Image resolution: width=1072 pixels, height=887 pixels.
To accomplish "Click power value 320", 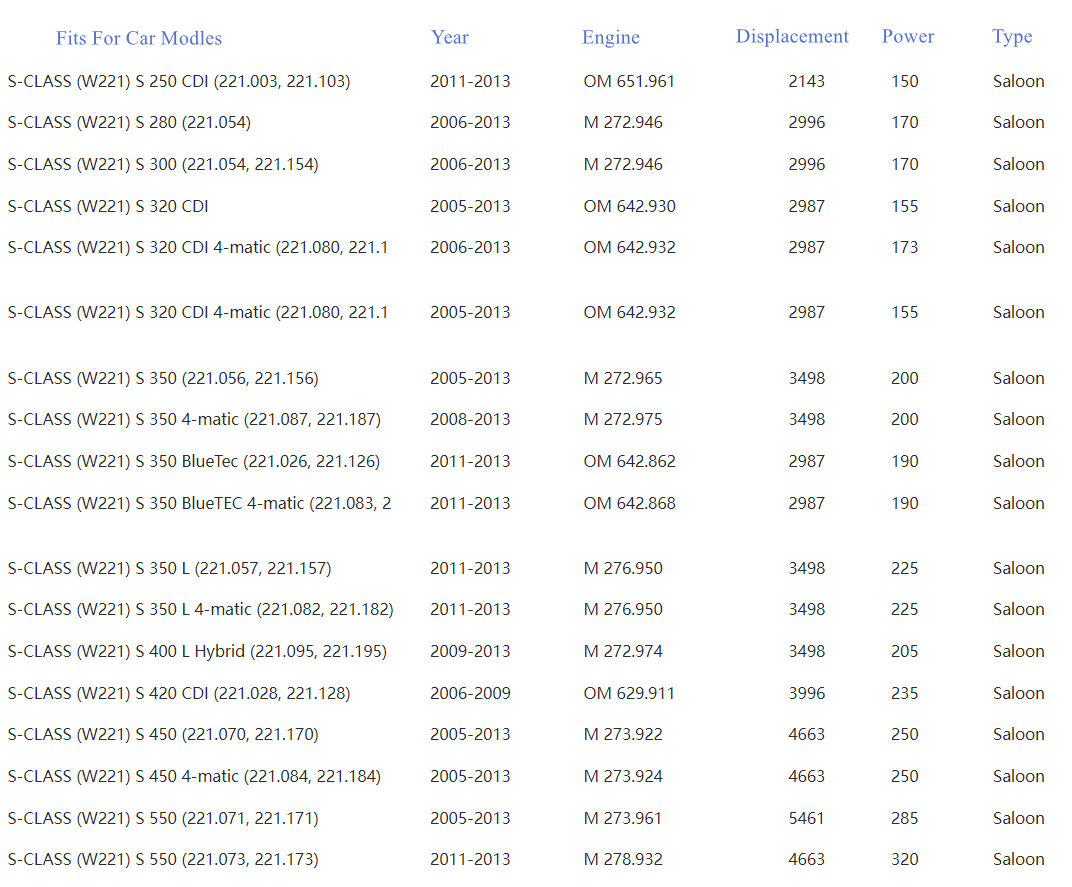I will [904, 859].
